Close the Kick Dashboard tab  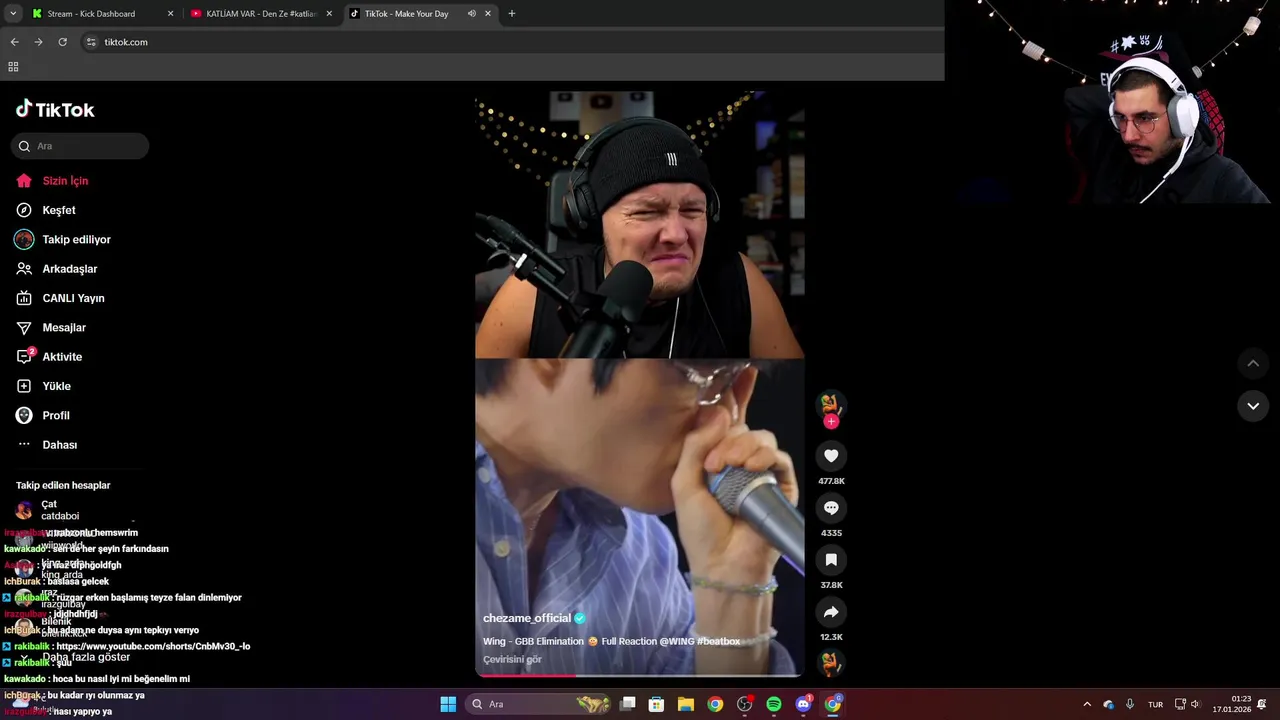[x=170, y=14]
